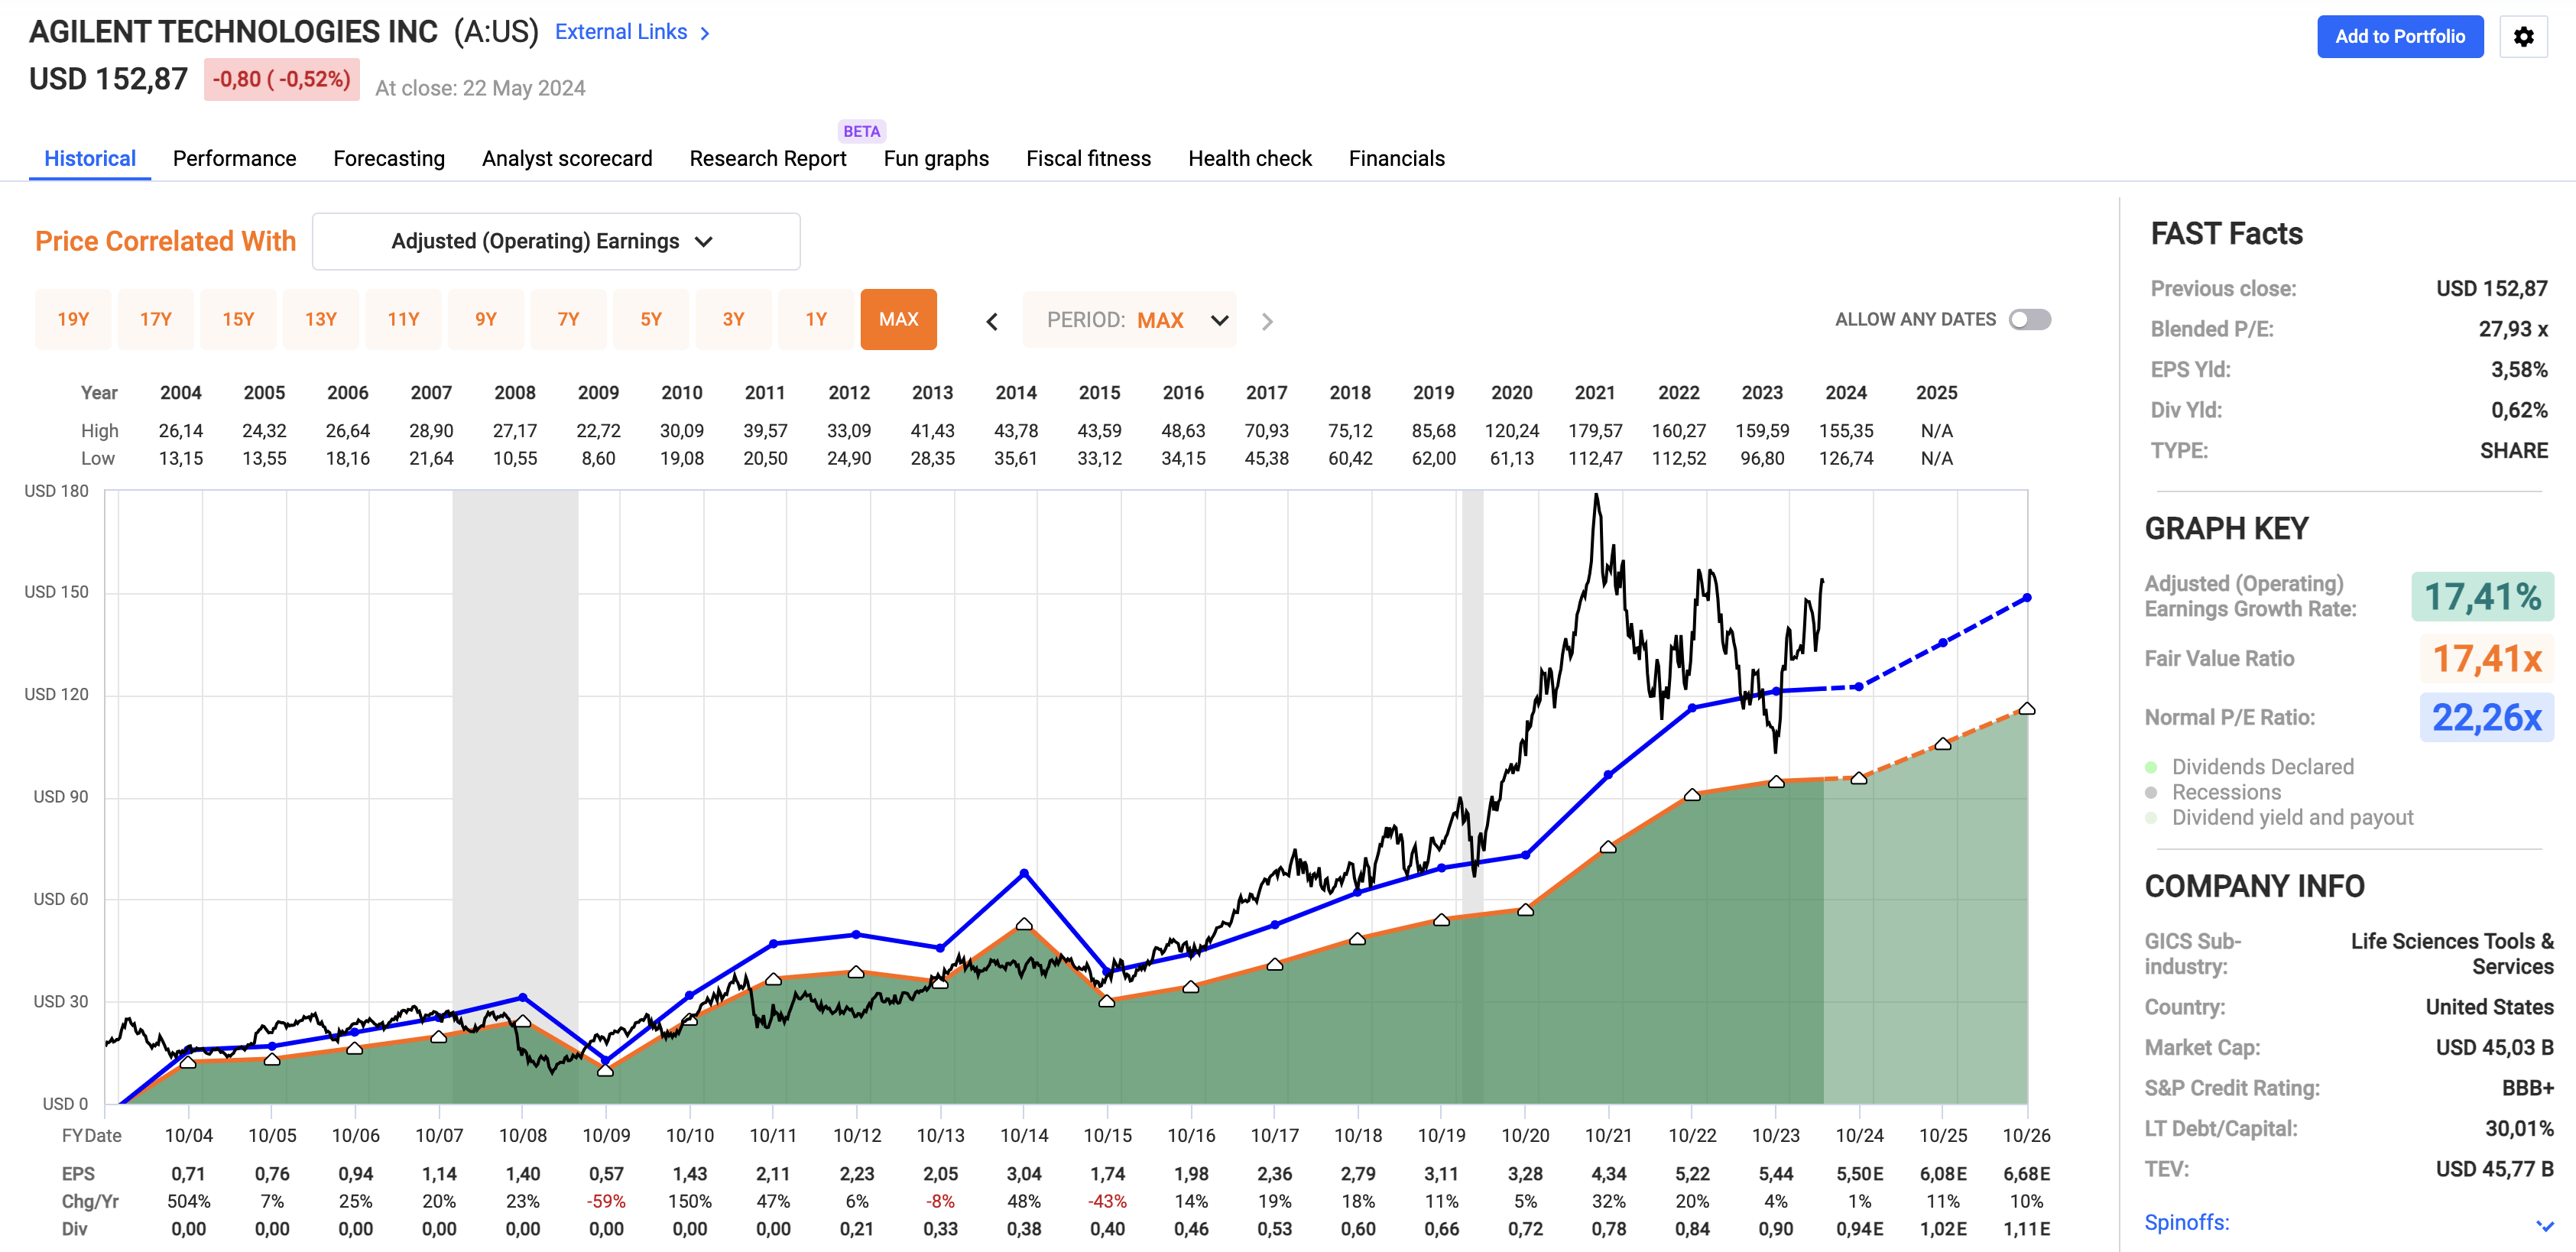Screen dimensions: 2576x1252
Task: Select the 17Y time range
Action: pos(156,319)
